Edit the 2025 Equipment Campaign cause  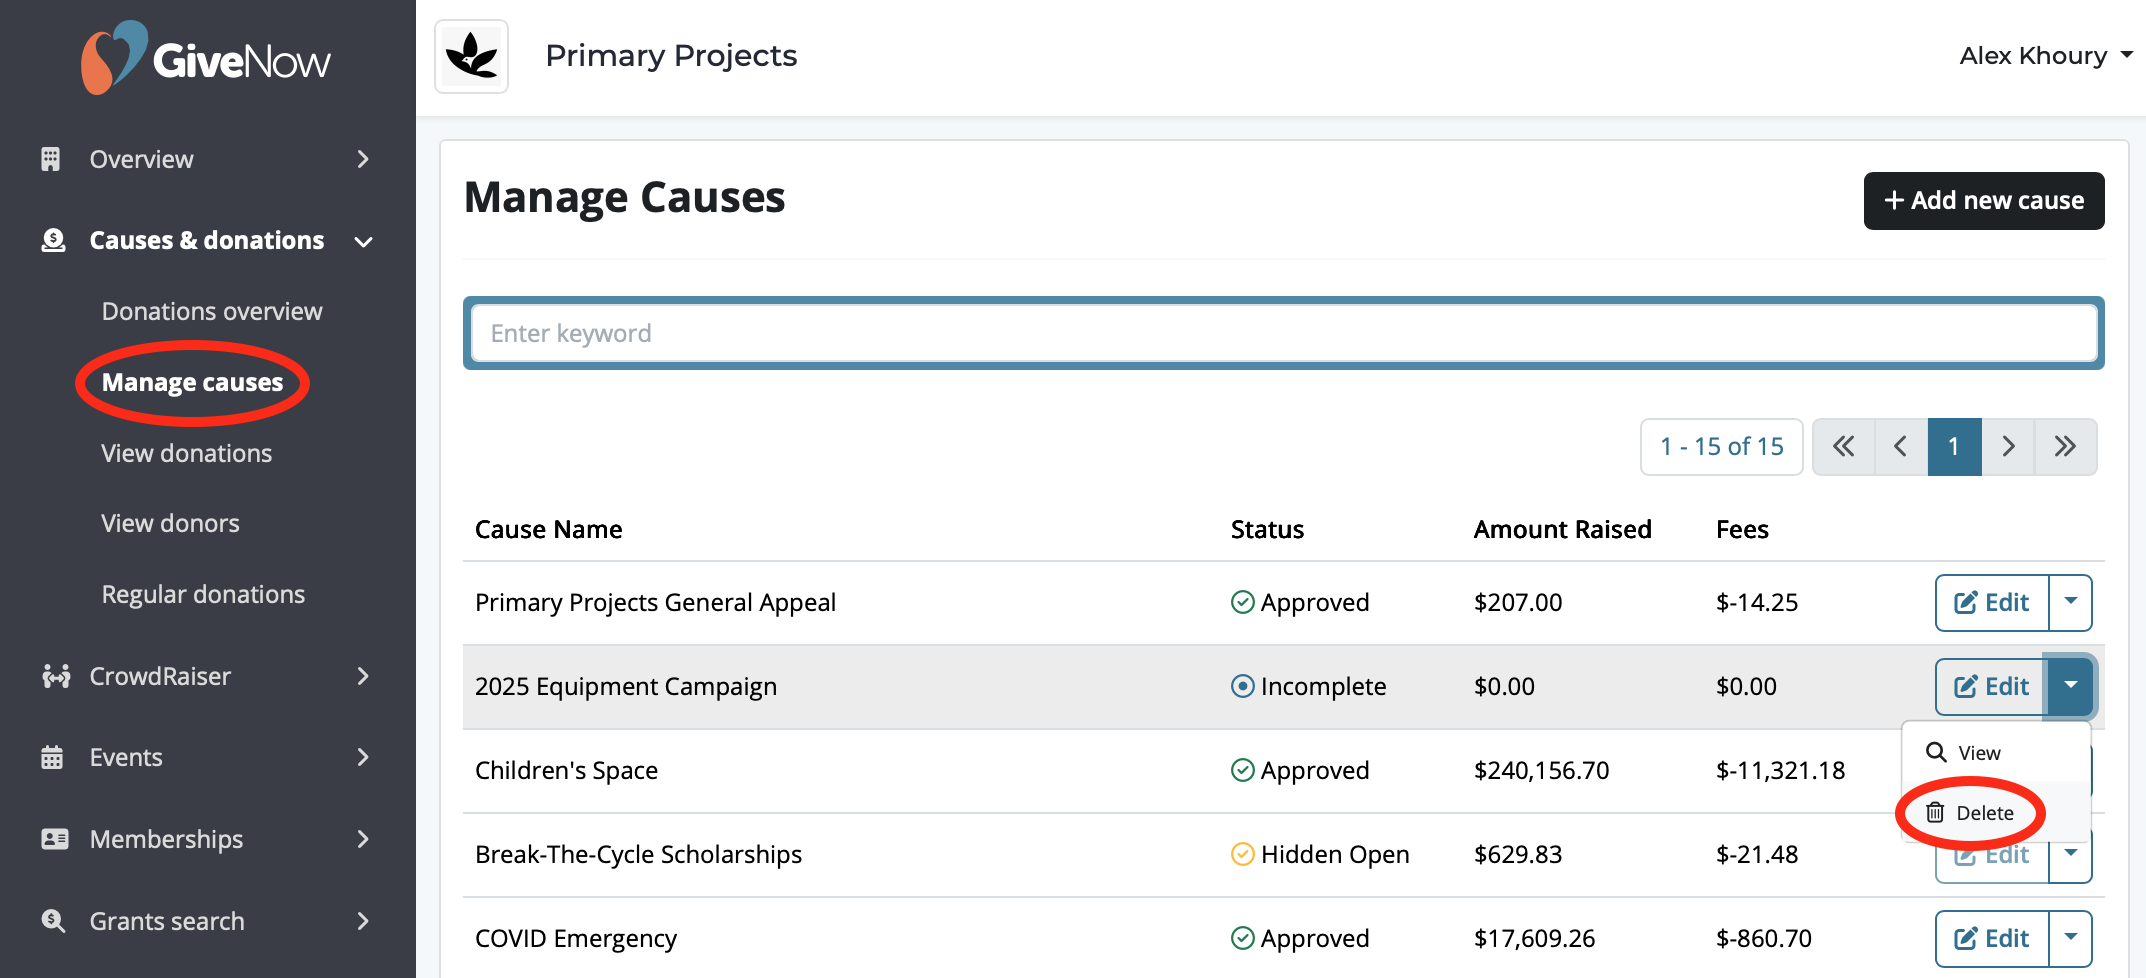coord(1992,686)
